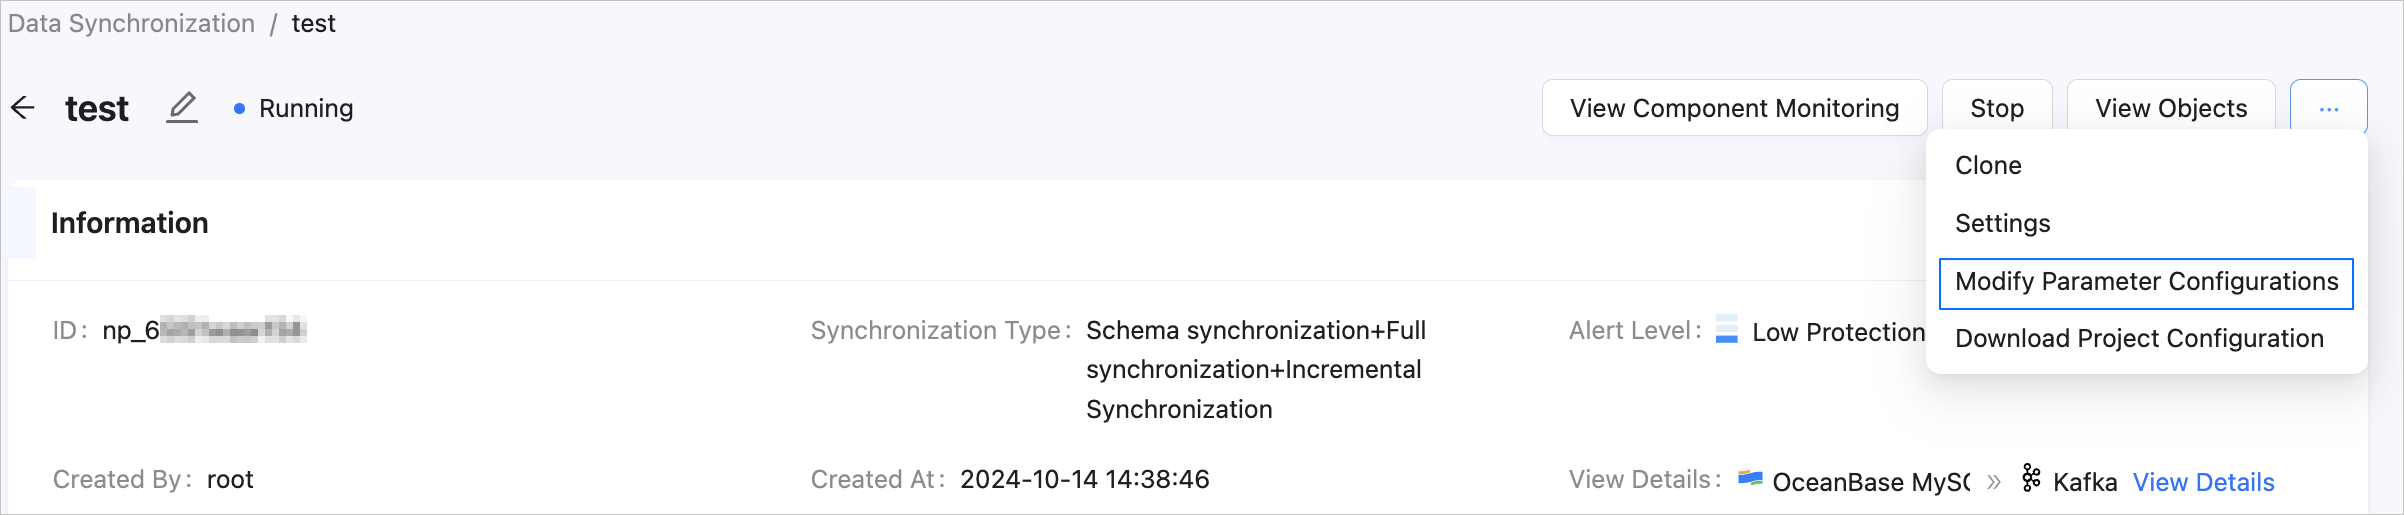Viewport: 2404px width, 515px height.
Task: Click the blue Running status dot
Action: [x=239, y=109]
